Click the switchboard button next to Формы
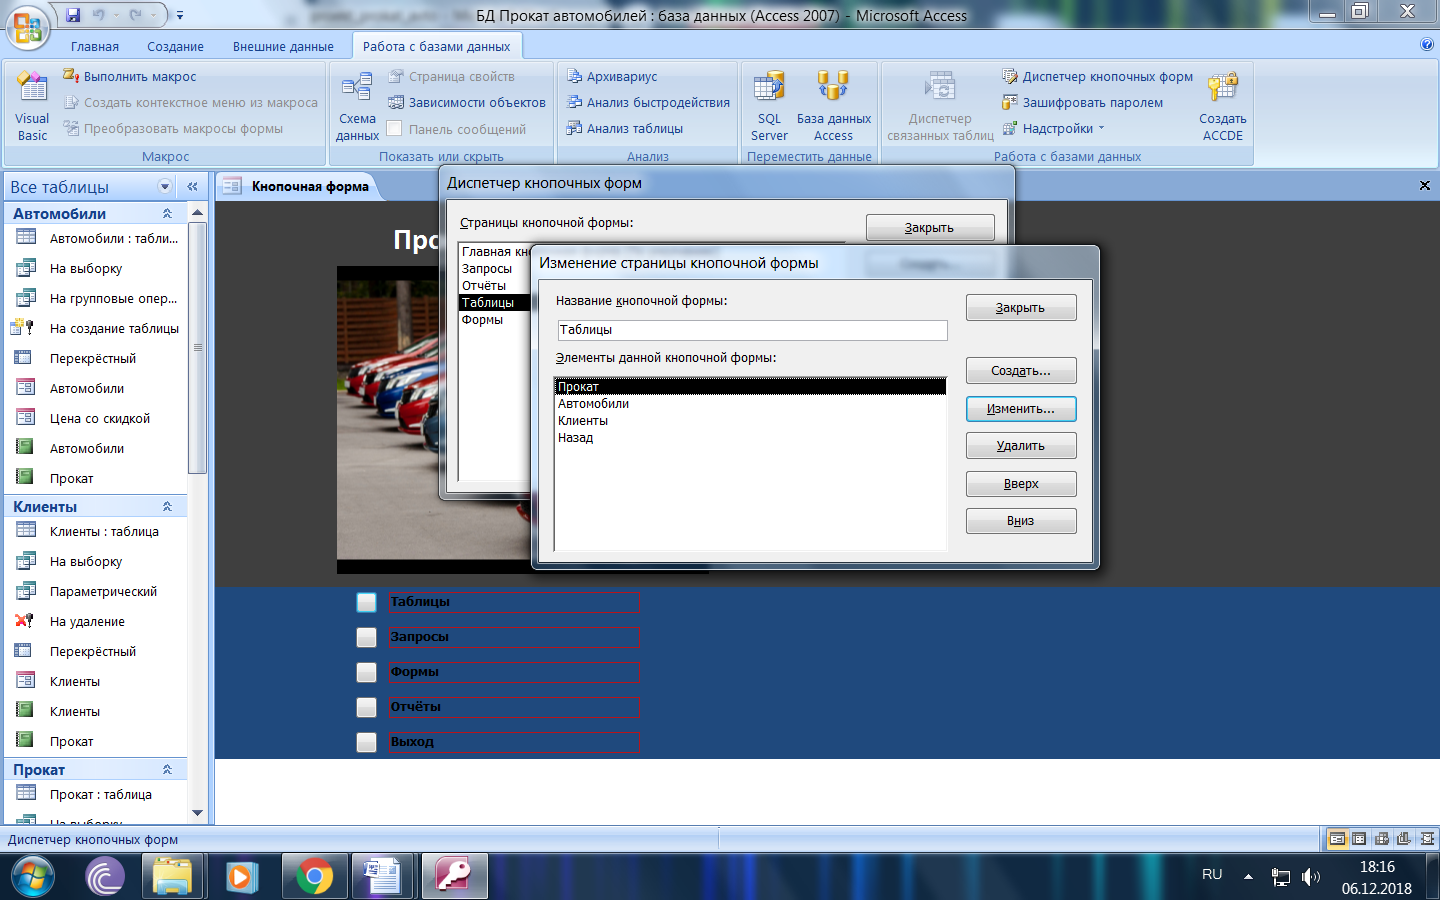Screen dimensions: 1440x900 pyautogui.click(x=367, y=672)
